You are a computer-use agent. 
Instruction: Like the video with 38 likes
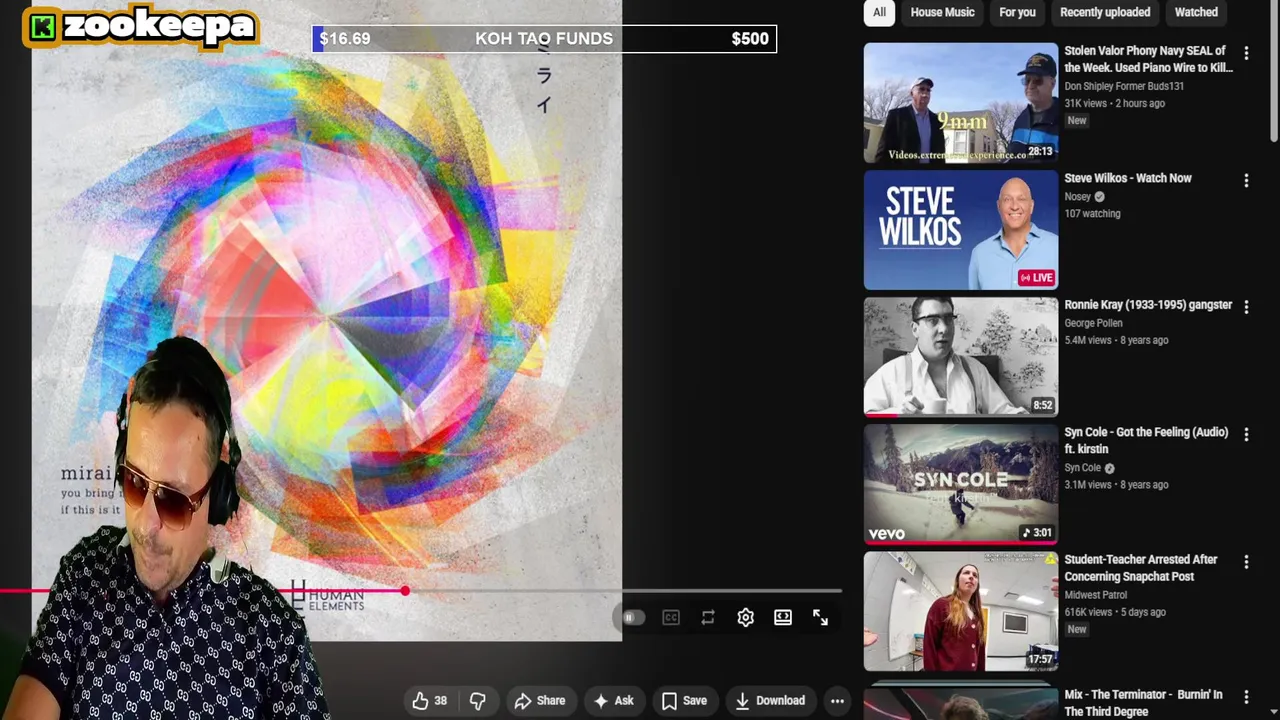[430, 701]
